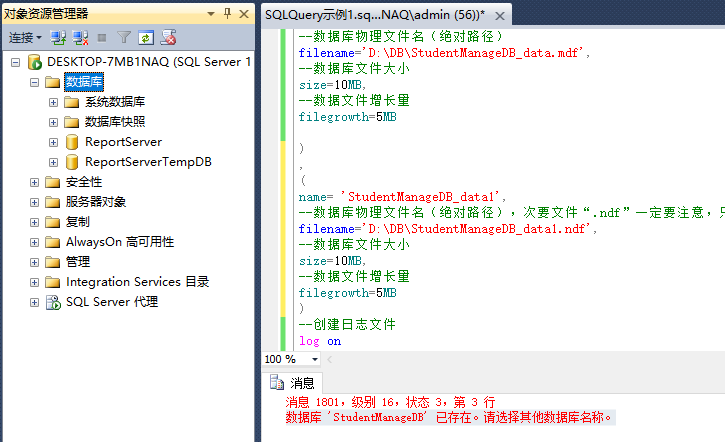Expand the 复制 folder
Image resolution: width=725 pixels, height=442 pixels.
(x=34, y=222)
